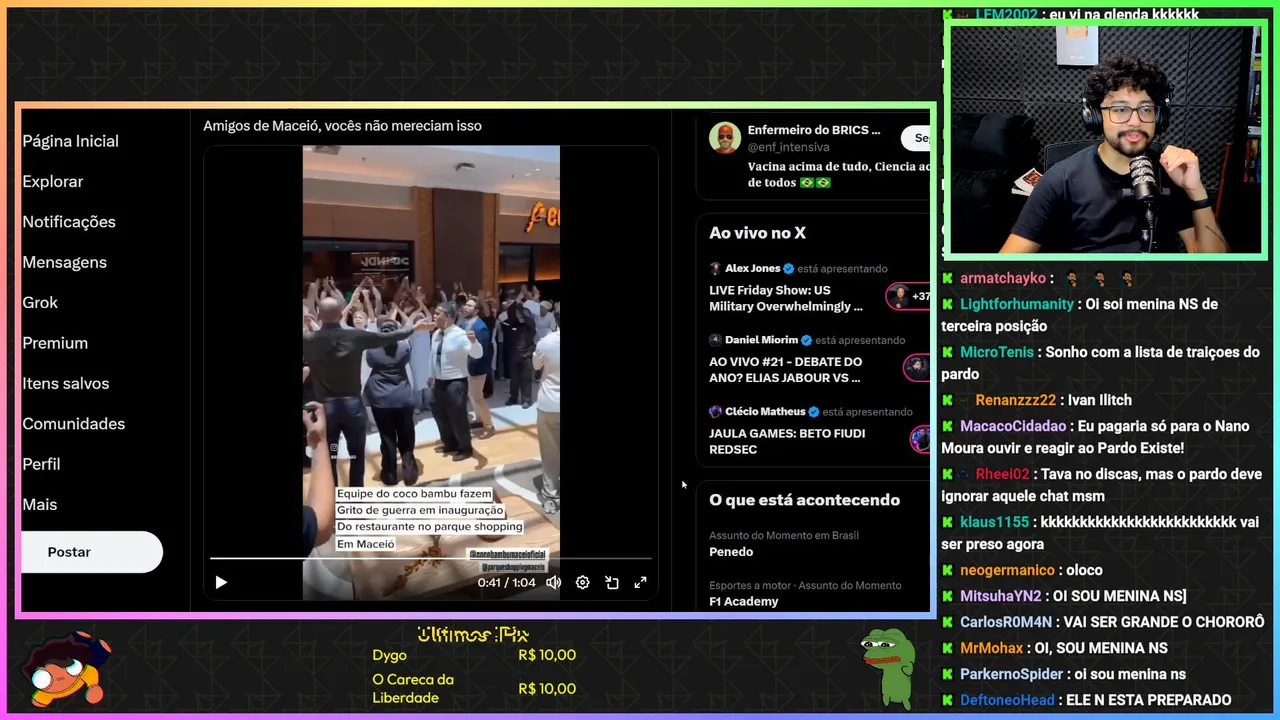The width and height of the screenshot is (1280, 720).
Task: Open Grok from sidebar
Action: 40,302
